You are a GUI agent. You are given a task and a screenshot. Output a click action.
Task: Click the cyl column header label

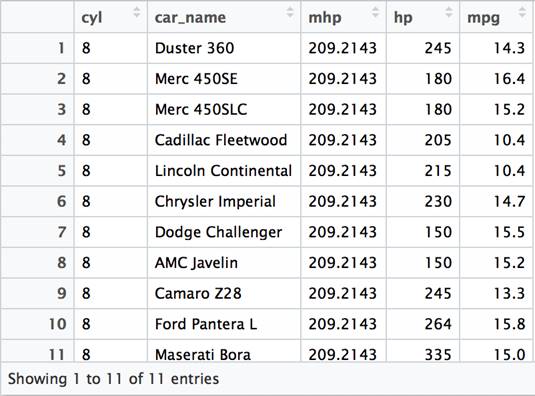[x=91, y=18]
